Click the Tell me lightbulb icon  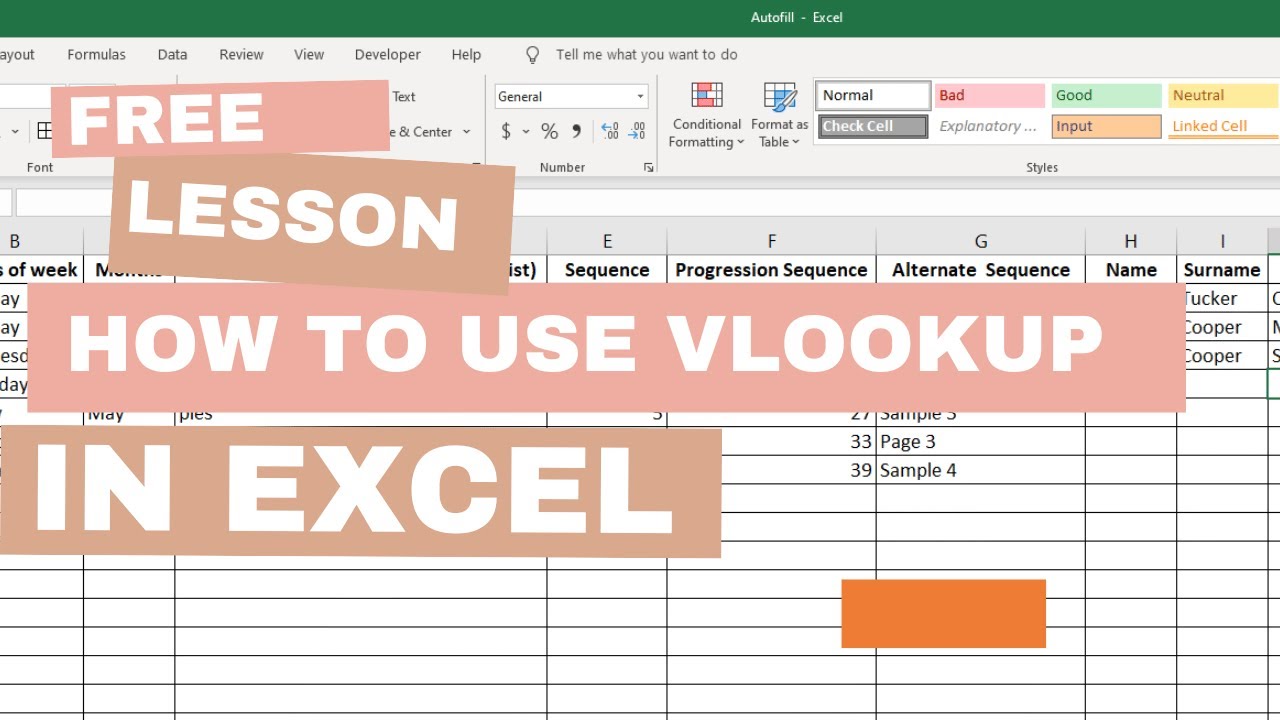point(533,55)
